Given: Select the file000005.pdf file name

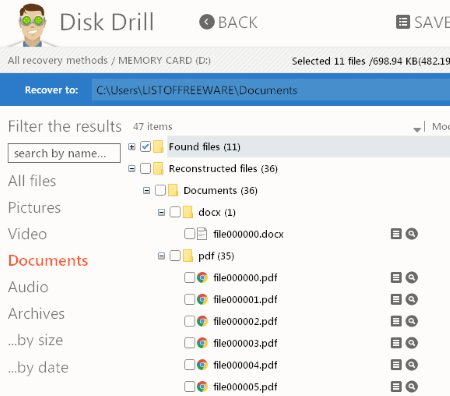Looking at the screenshot, I should click(245, 387).
